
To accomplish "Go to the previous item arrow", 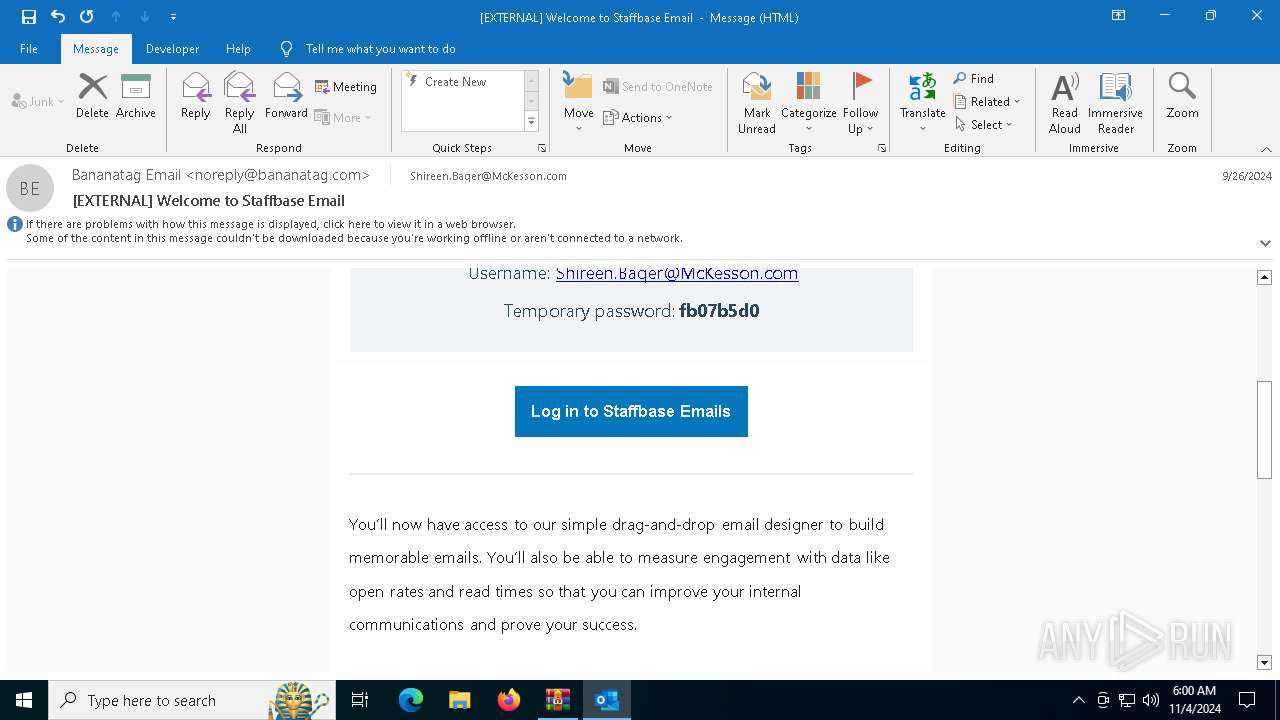I will [x=116, y=17].
